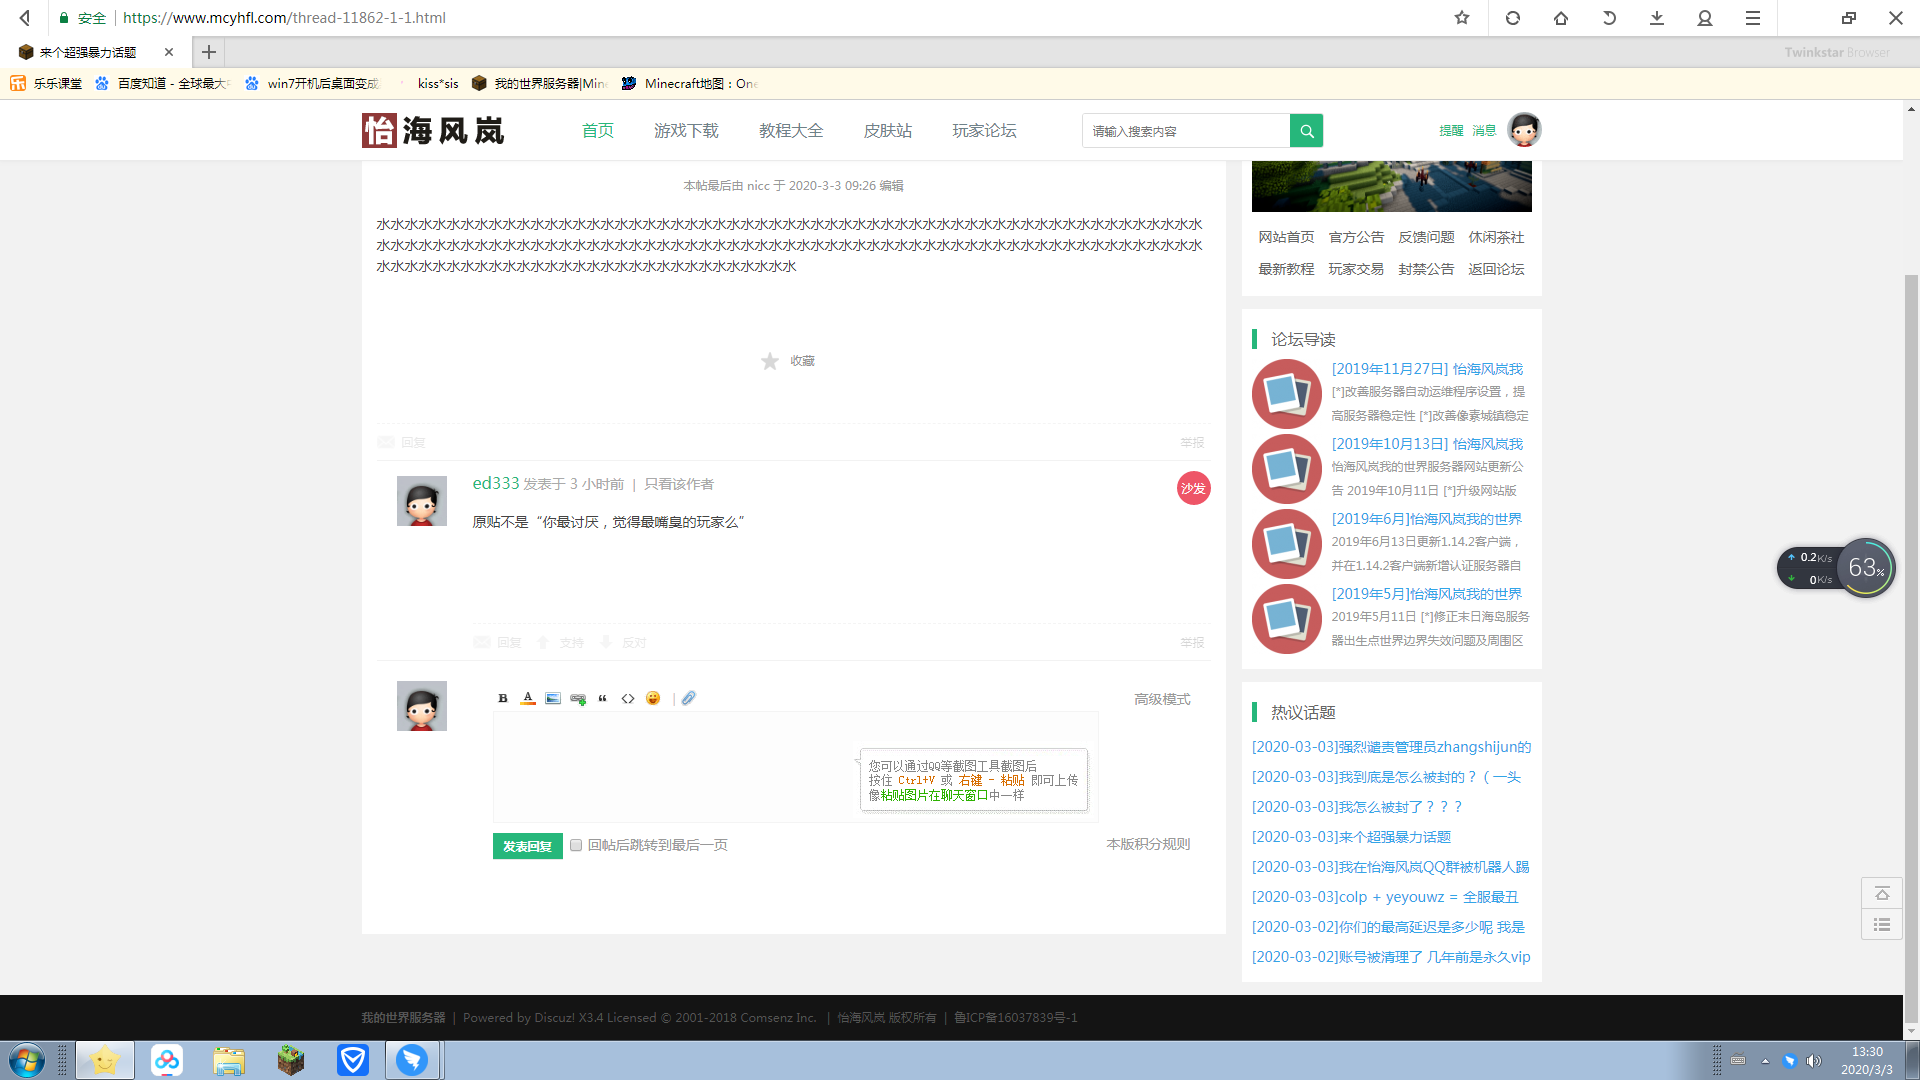Click the paperclip attachment icon

[x=689, y=699]
